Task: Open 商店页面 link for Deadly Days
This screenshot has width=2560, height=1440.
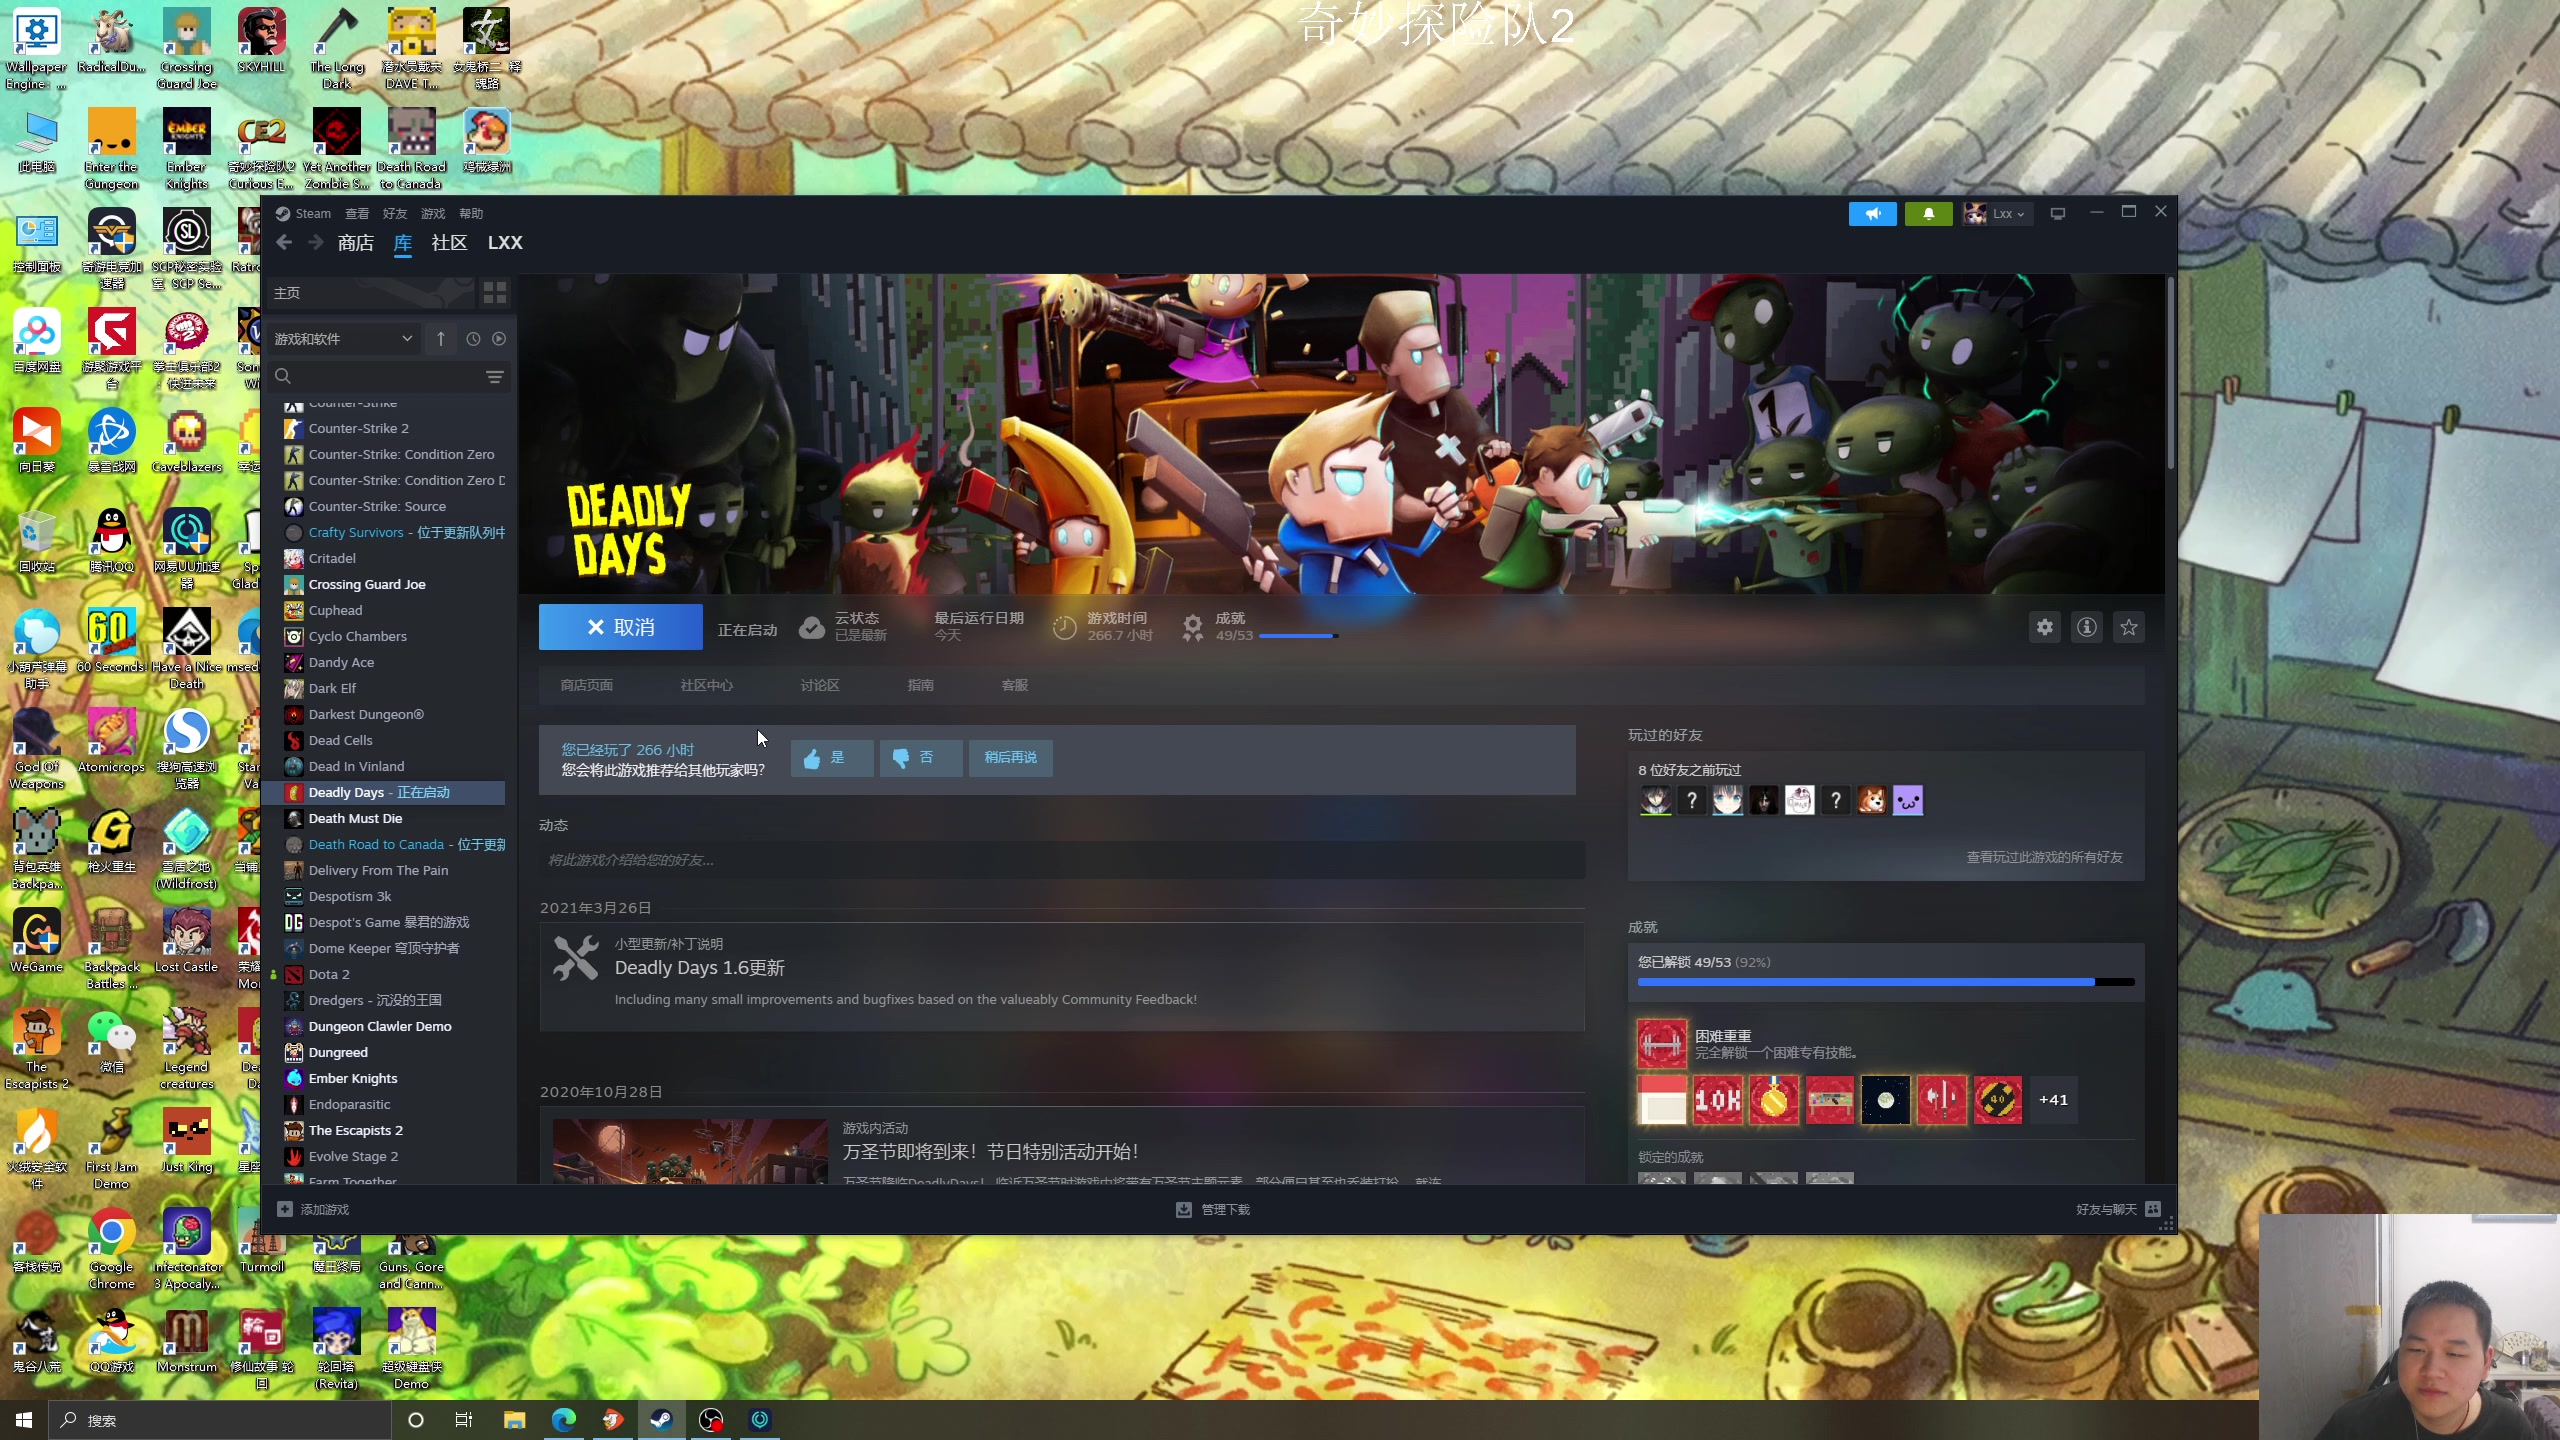Action: click(587, 685)
